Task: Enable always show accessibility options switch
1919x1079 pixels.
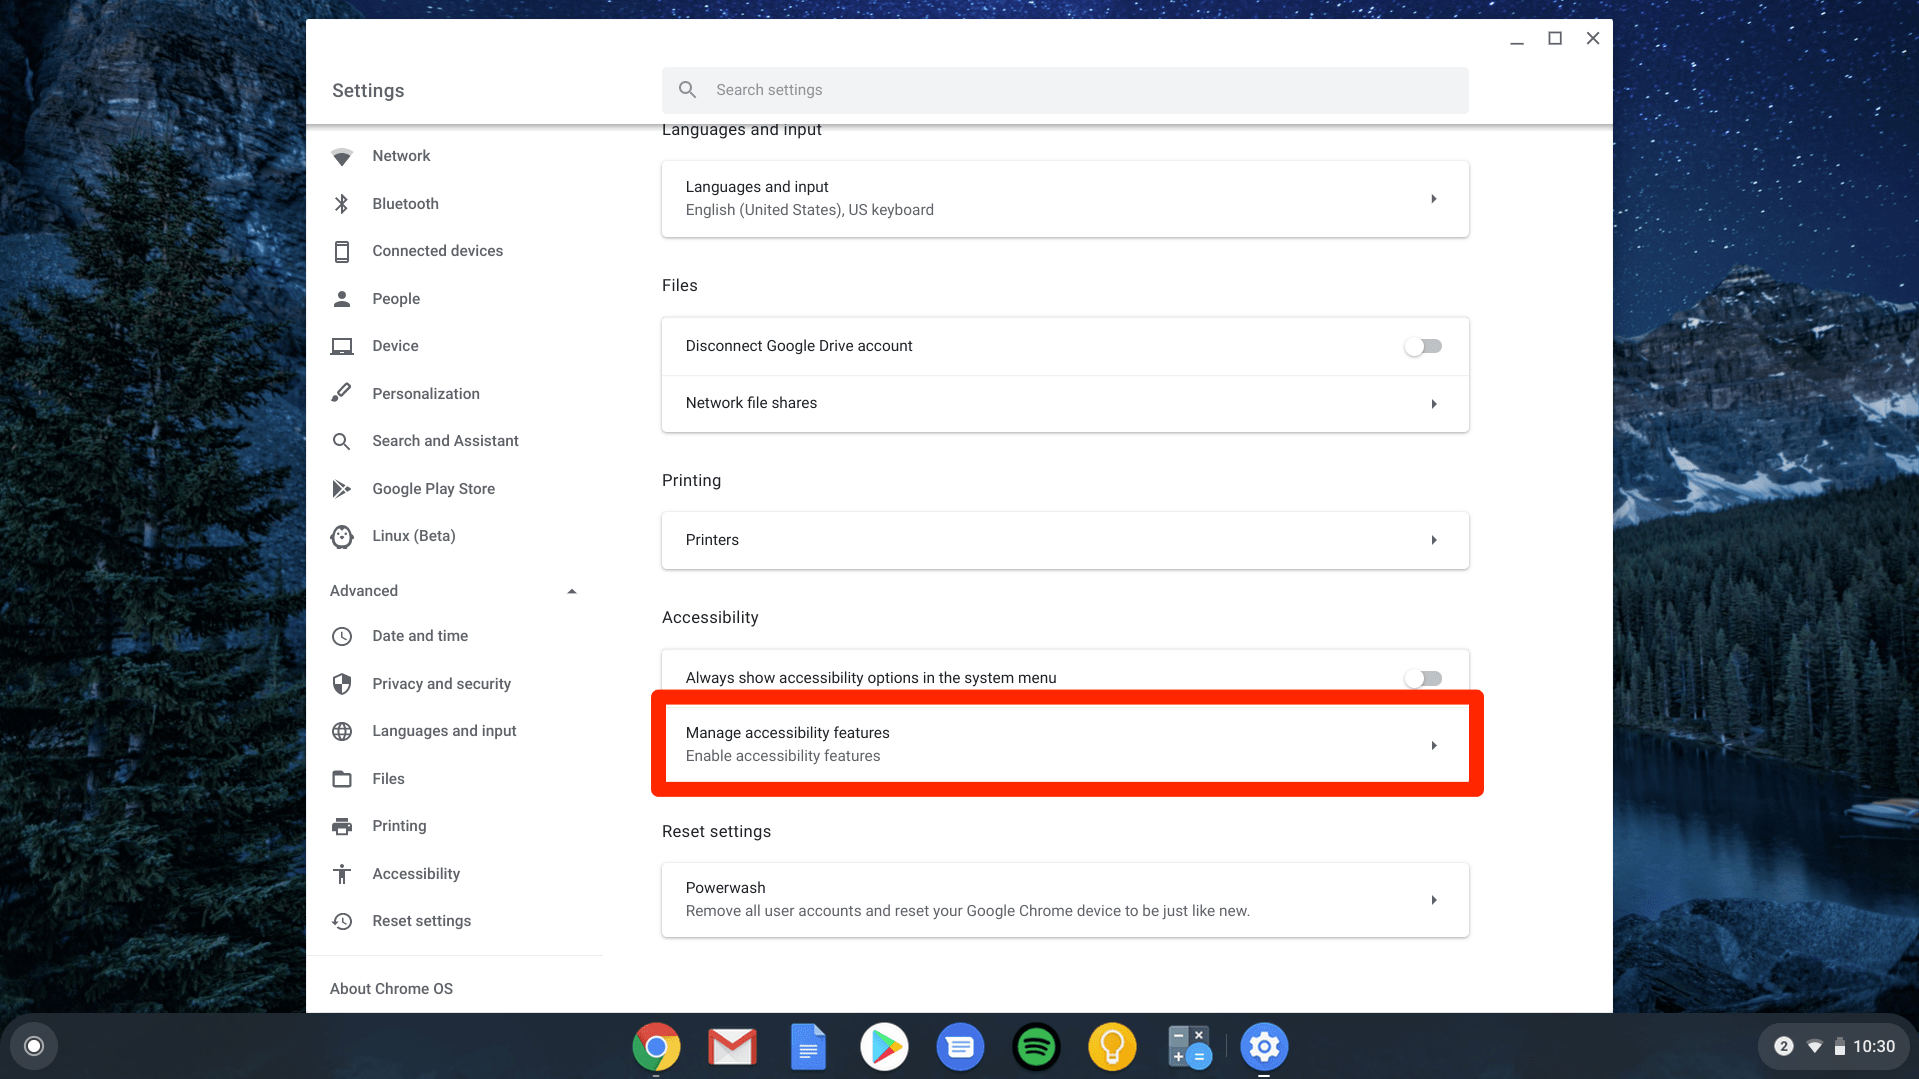Action: point(1423,678)
